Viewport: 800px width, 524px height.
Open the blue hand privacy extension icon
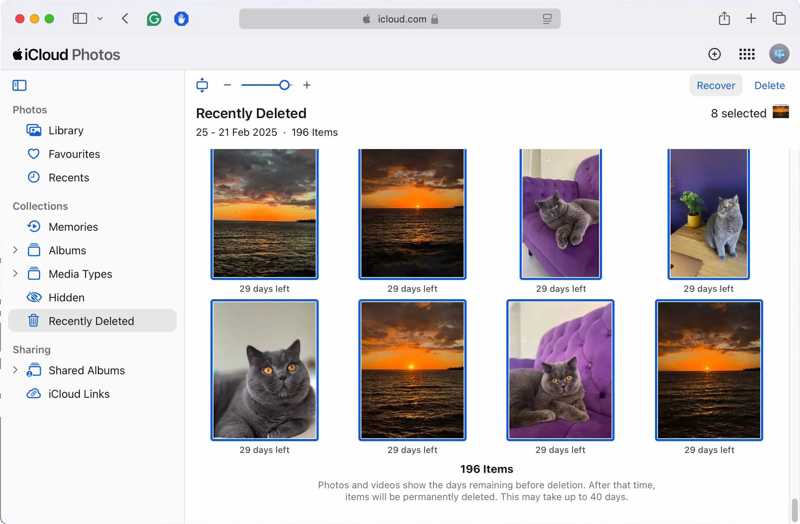pyautogui.click(x=181, y=19)
